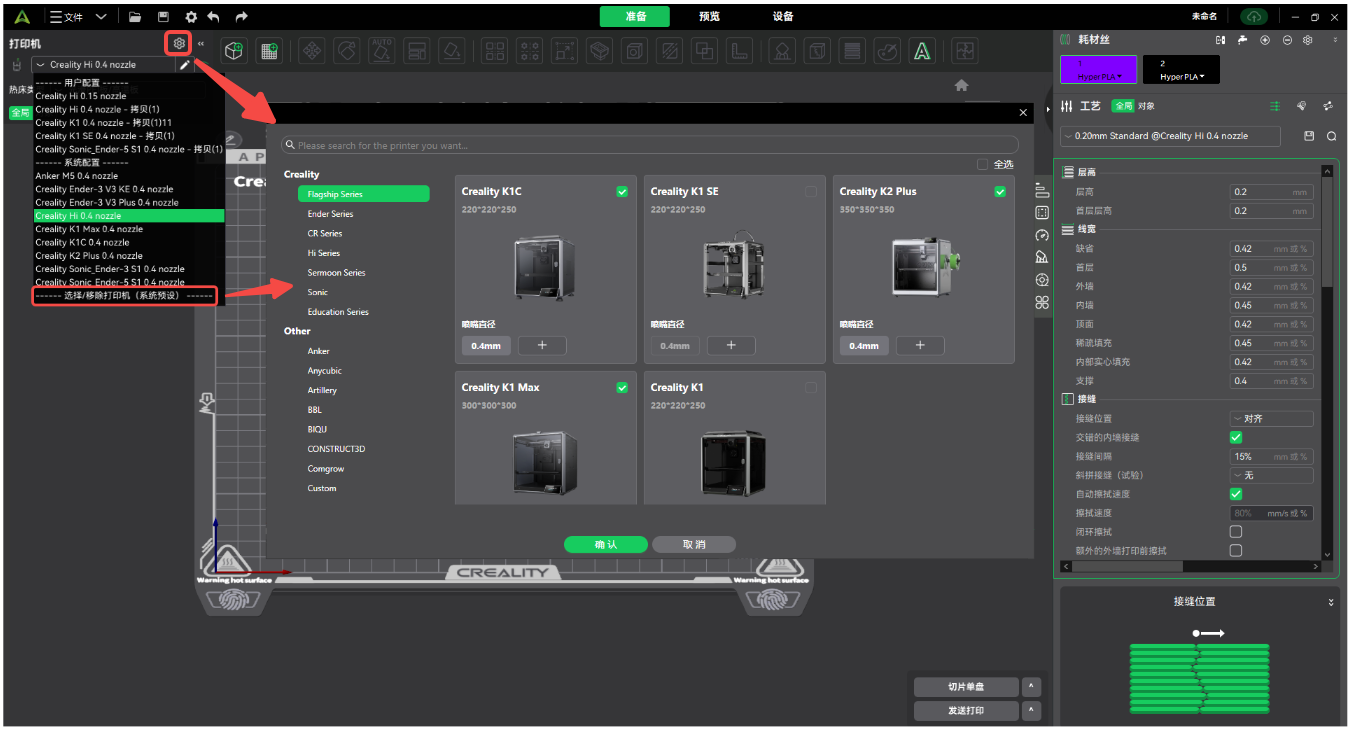The image size is (1352, 731).
Task: Uncheck the Creality K2 Plus printer checkbox
Action: coord(1000,192)
